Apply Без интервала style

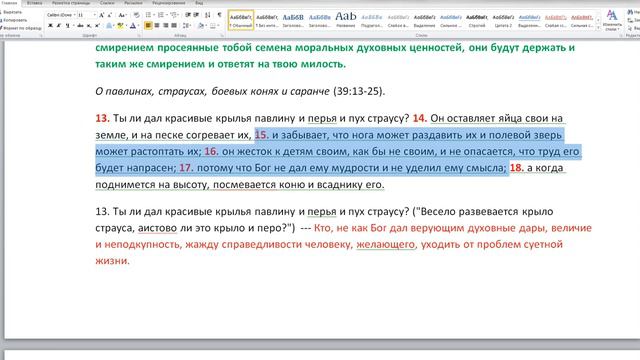267,20
